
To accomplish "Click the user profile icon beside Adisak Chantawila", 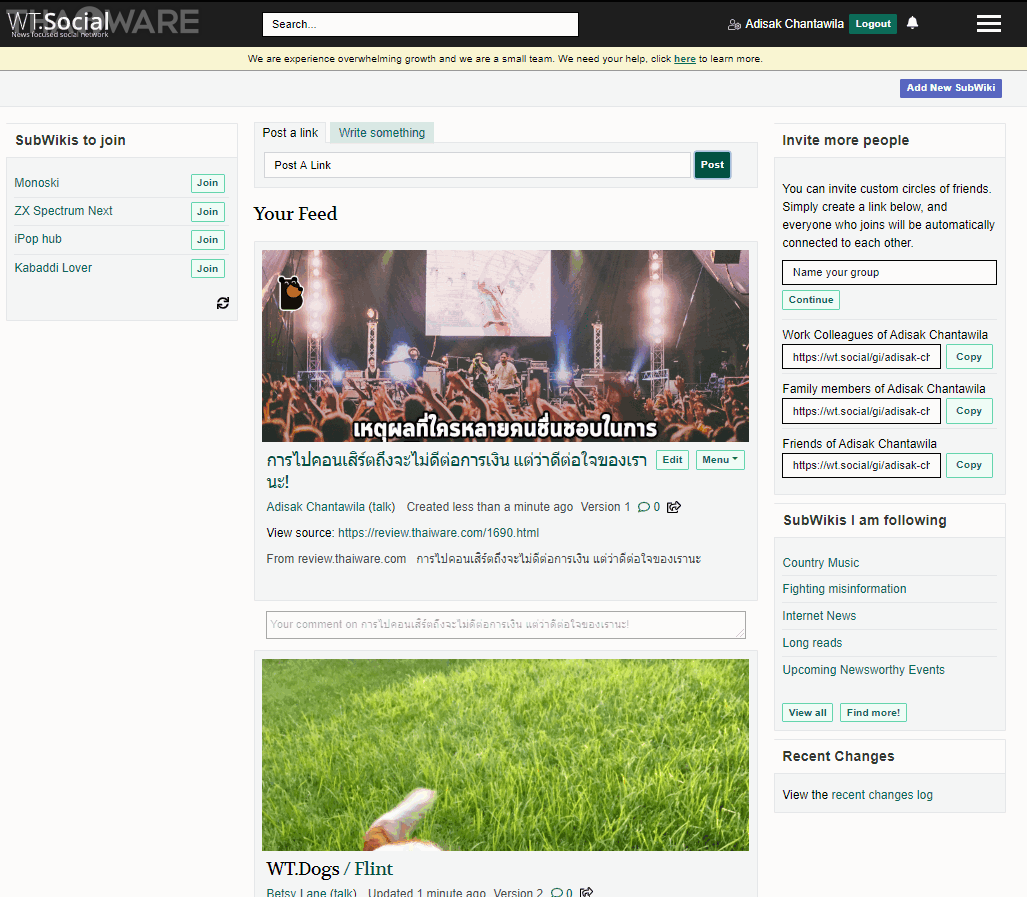I will tap(734, 24).
